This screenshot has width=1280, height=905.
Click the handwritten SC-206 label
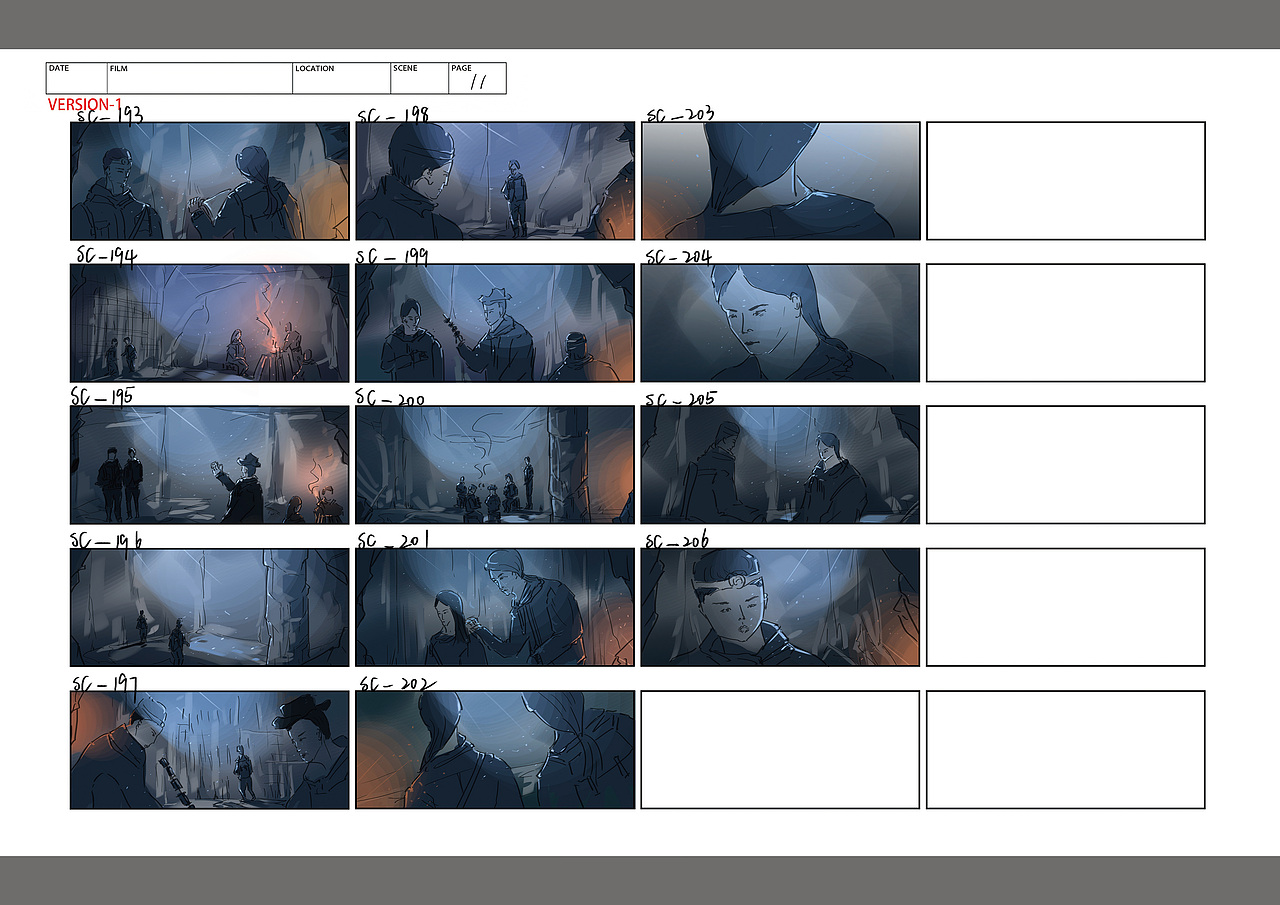[678, 541]
